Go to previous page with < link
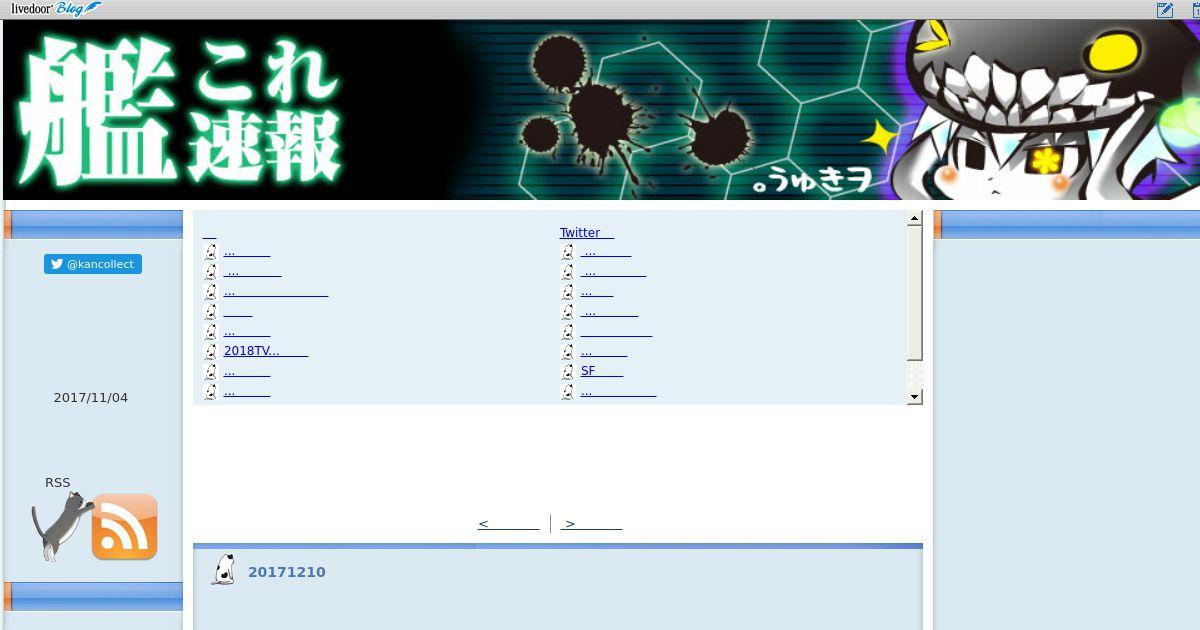The height and width of the screenshot is (630, 1200). [508, 524]
